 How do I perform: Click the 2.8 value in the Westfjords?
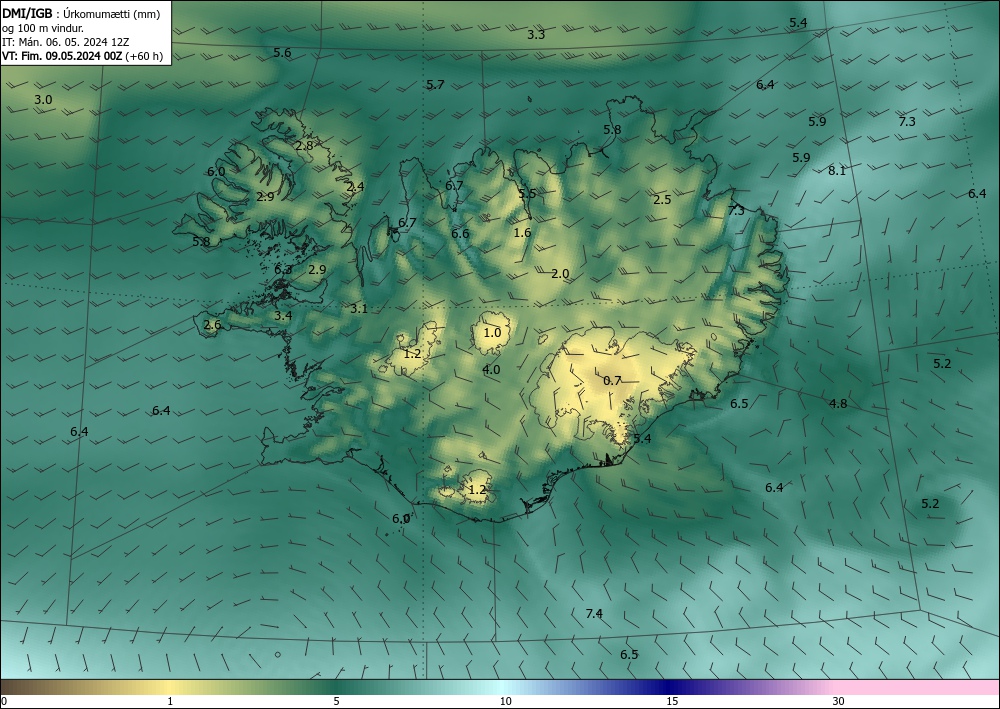(x=304, y=145)
